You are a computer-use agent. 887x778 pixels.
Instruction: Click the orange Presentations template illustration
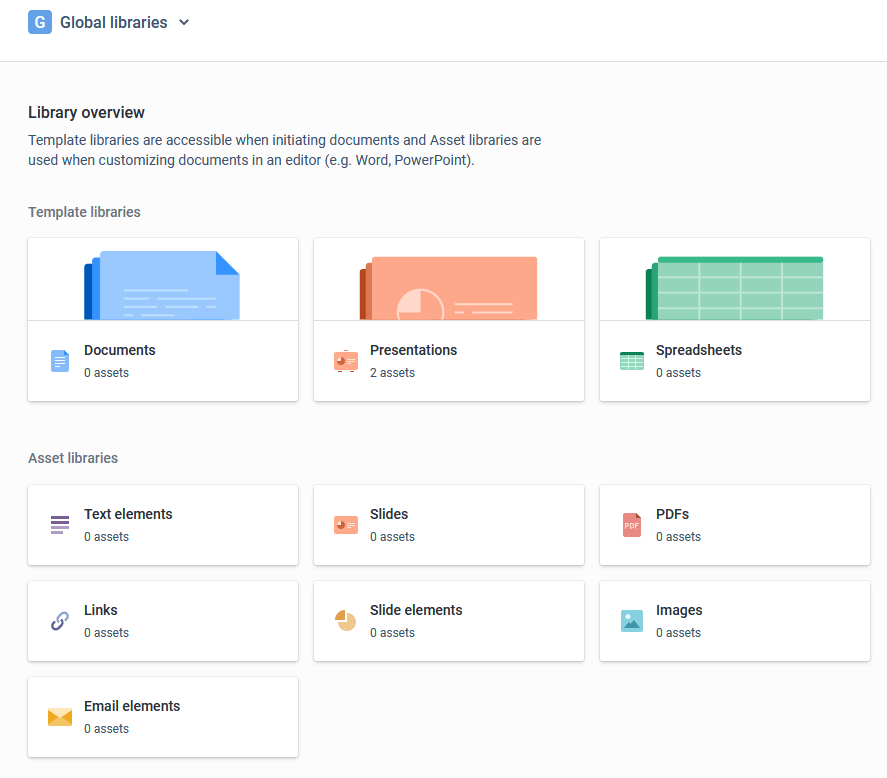(448, 284)
